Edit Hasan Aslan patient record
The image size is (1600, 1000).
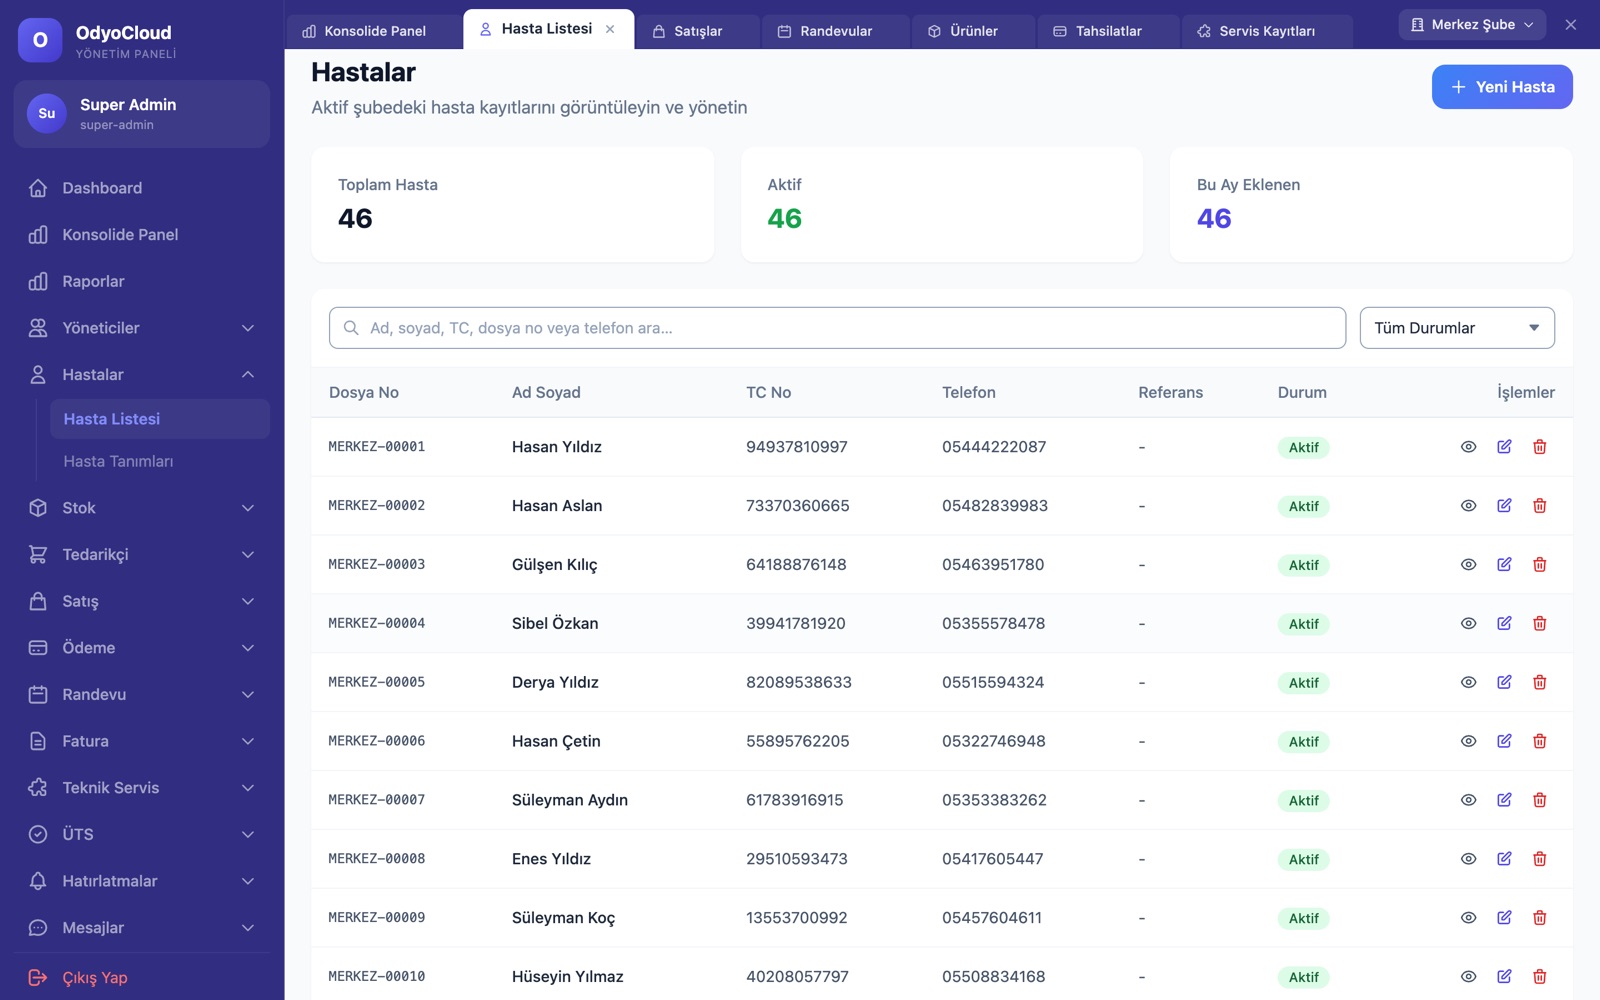click(x=1504, y=506)
